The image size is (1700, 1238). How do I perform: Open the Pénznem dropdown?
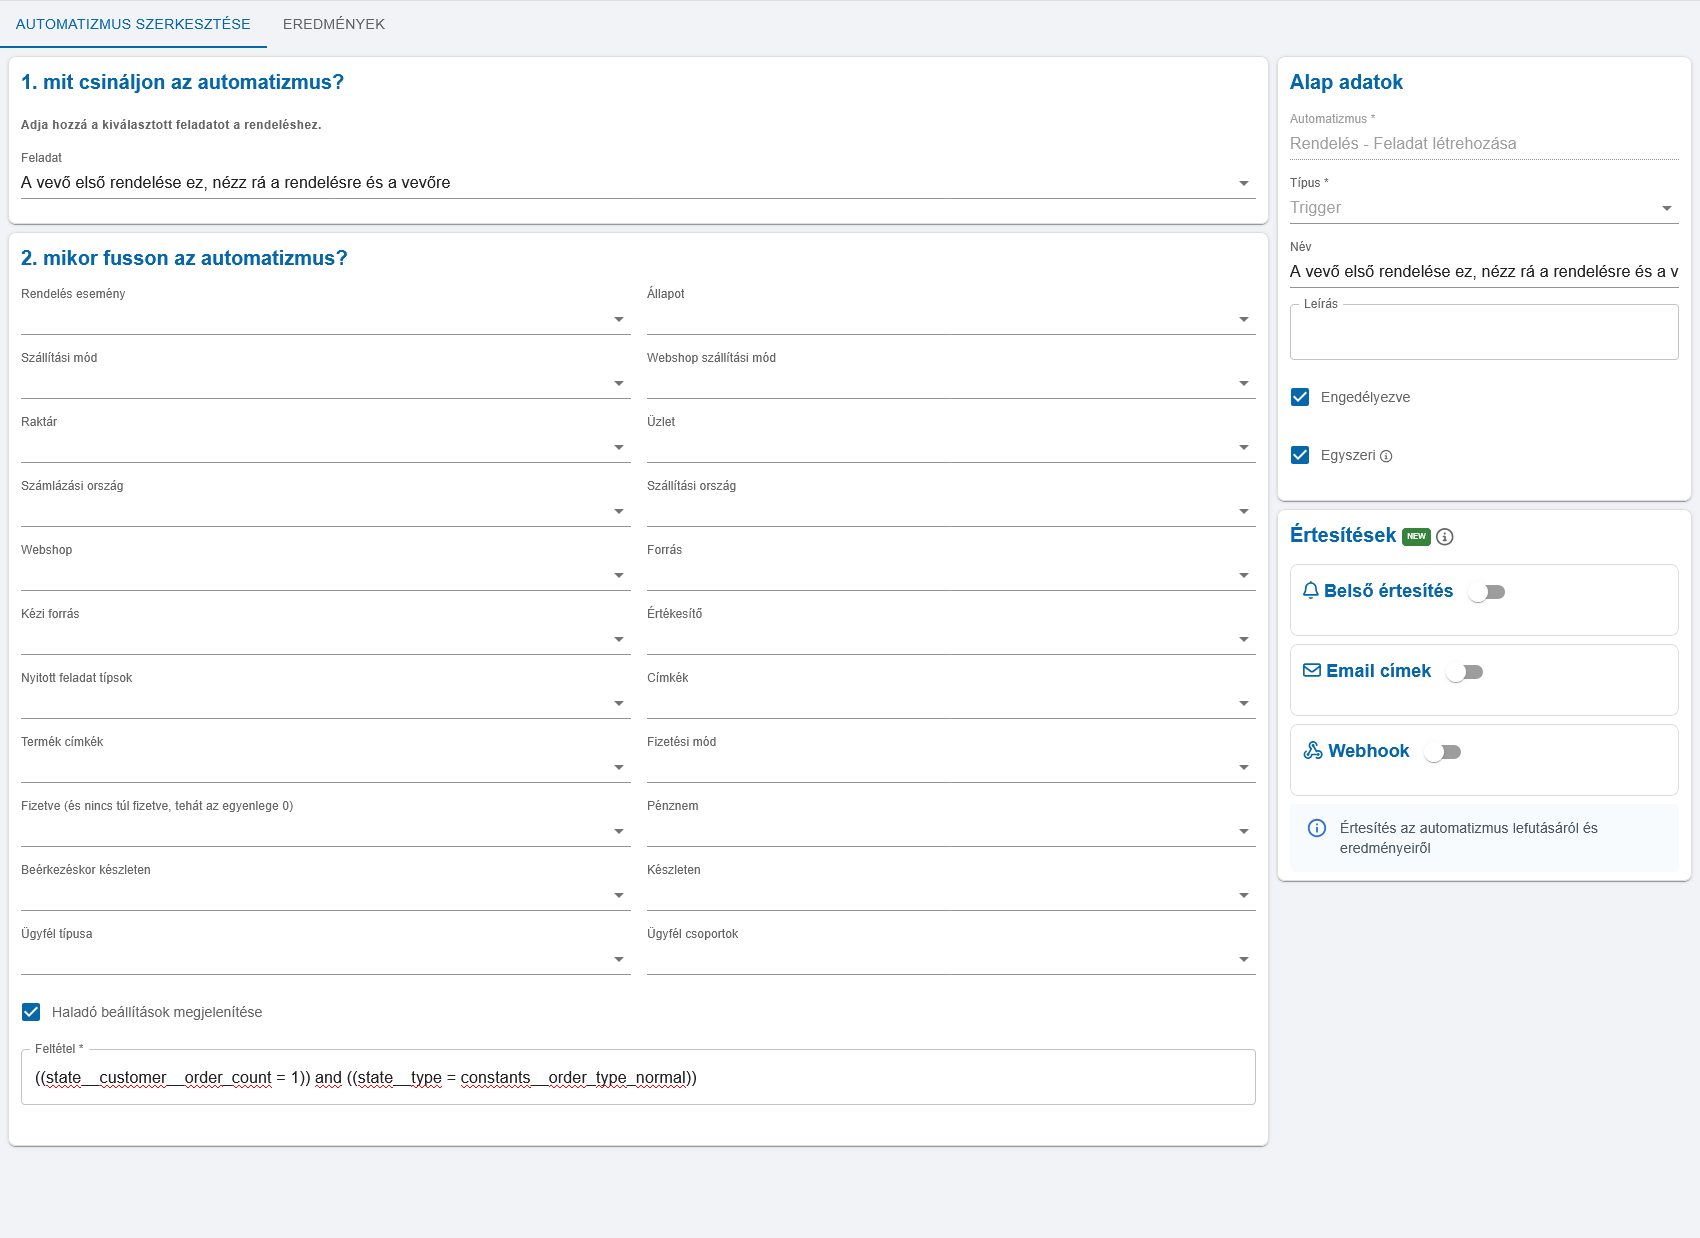pos(951,831)
